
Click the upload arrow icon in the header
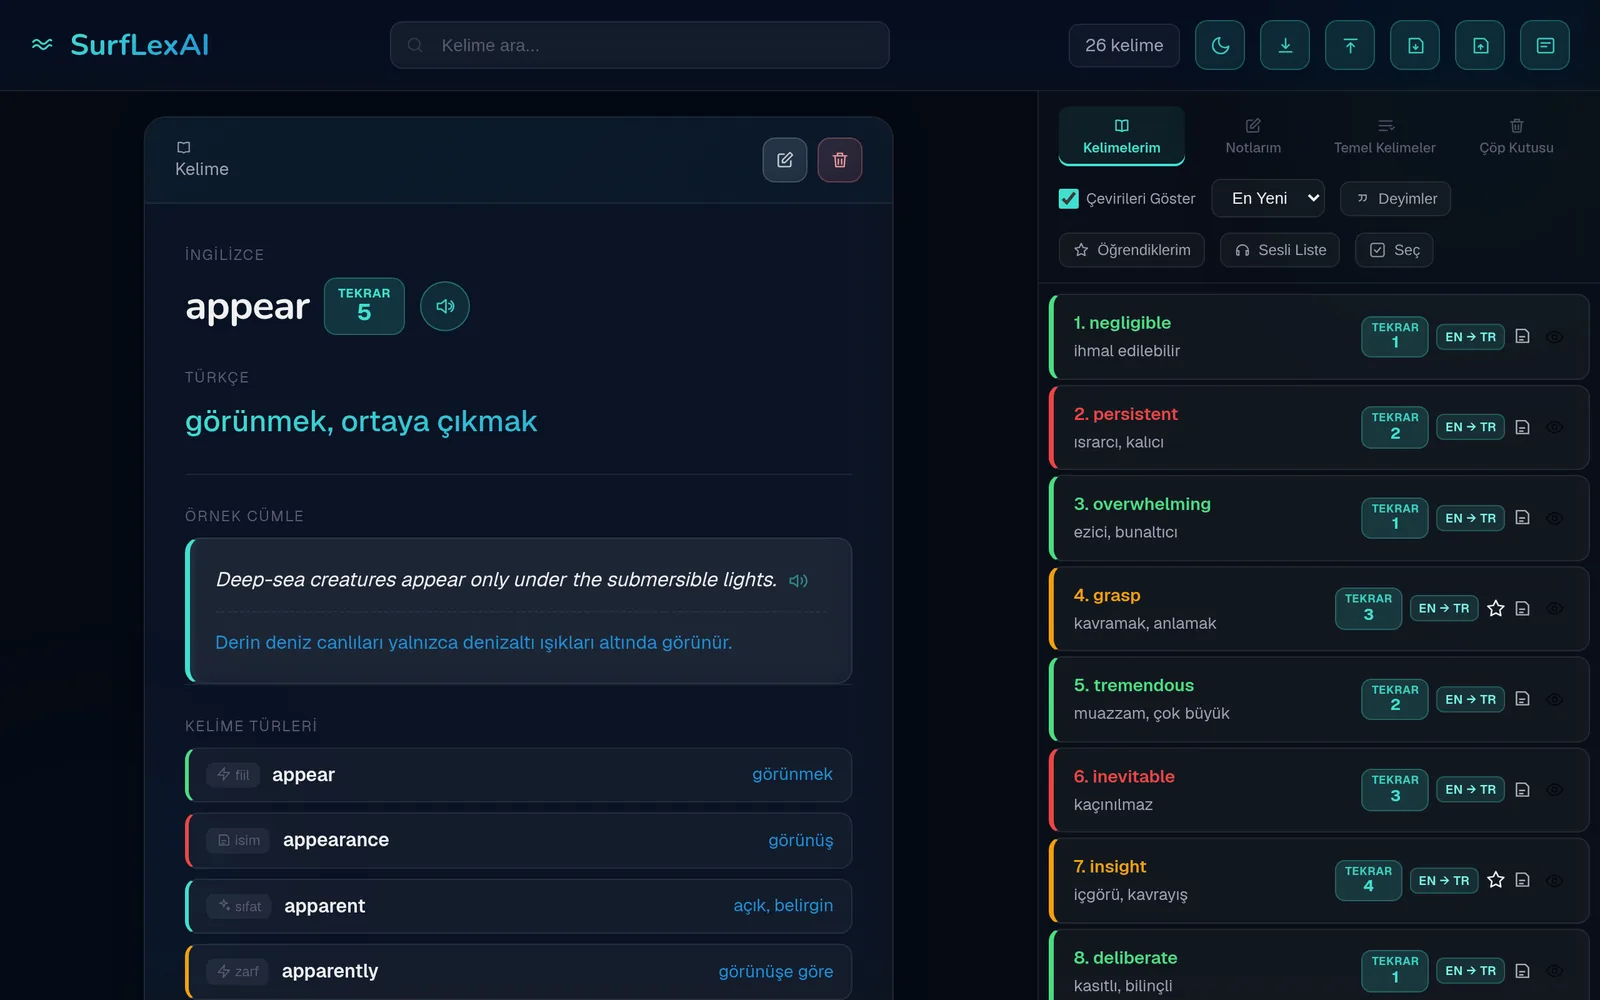1350,45
